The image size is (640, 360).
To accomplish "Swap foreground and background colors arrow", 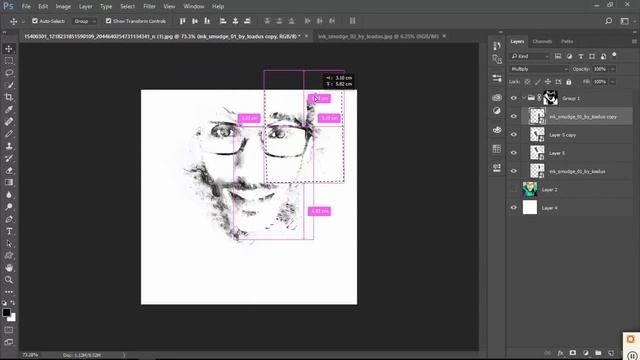I will pyautogui.click(x=13, y=303).
